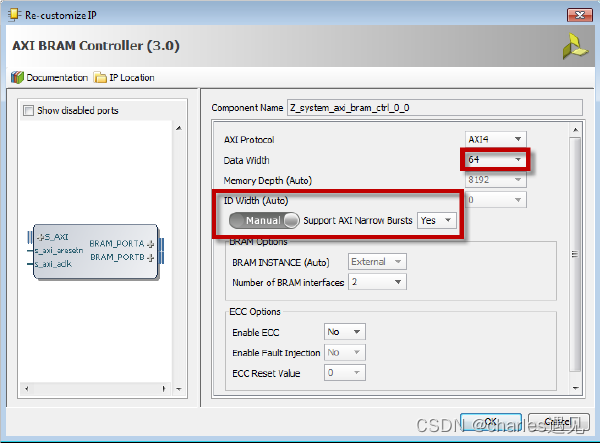Open the Enable Fault Injection dropdown

pyautogui.click(x=344, y=352)
